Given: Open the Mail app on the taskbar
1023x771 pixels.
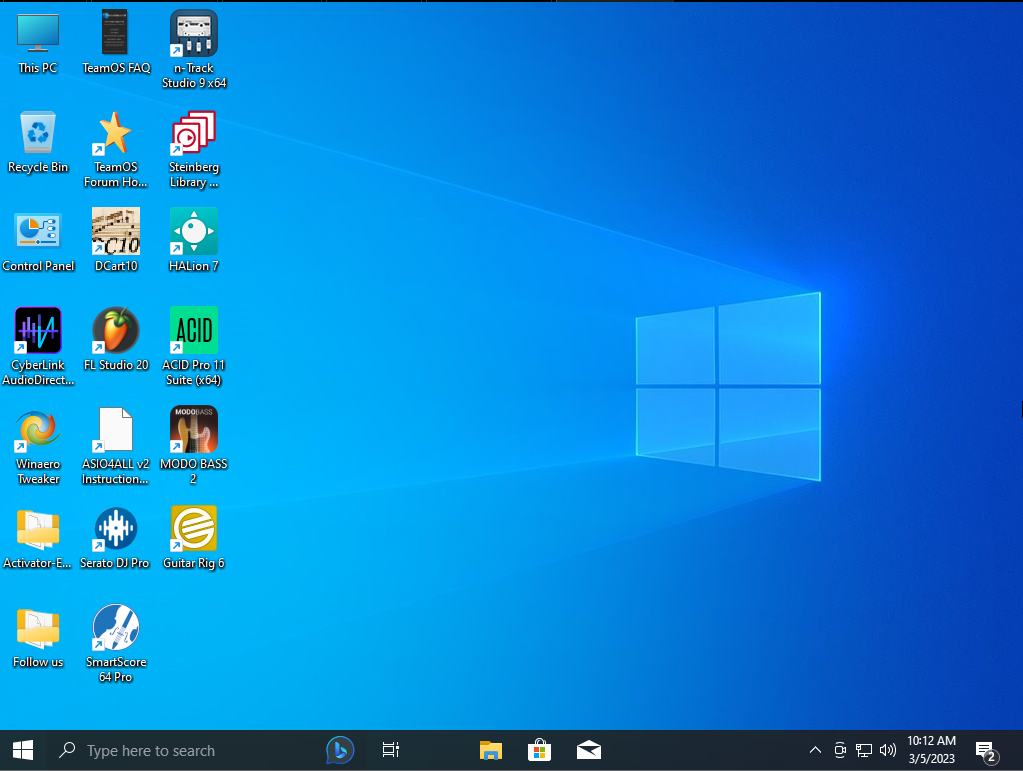Looking at the screenshot, I should pos(589,751).
